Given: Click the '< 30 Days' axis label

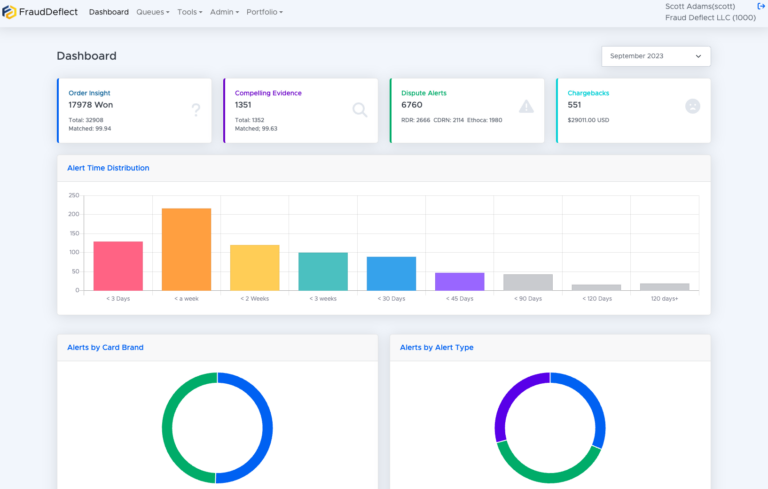Looking at the screenshot, I should pyautogui.click(x=391, y=298).
